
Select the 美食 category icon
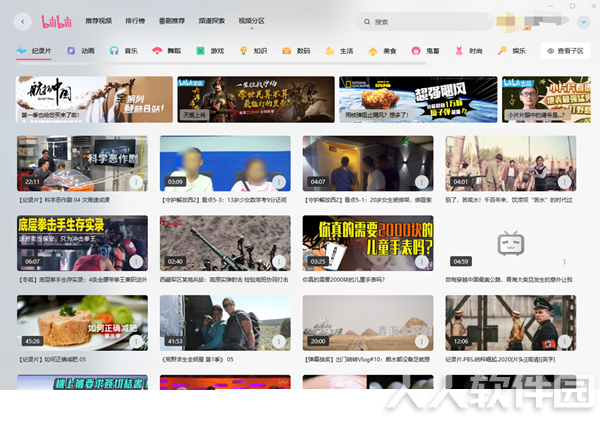pyautogui.click(x=373, y=51)
